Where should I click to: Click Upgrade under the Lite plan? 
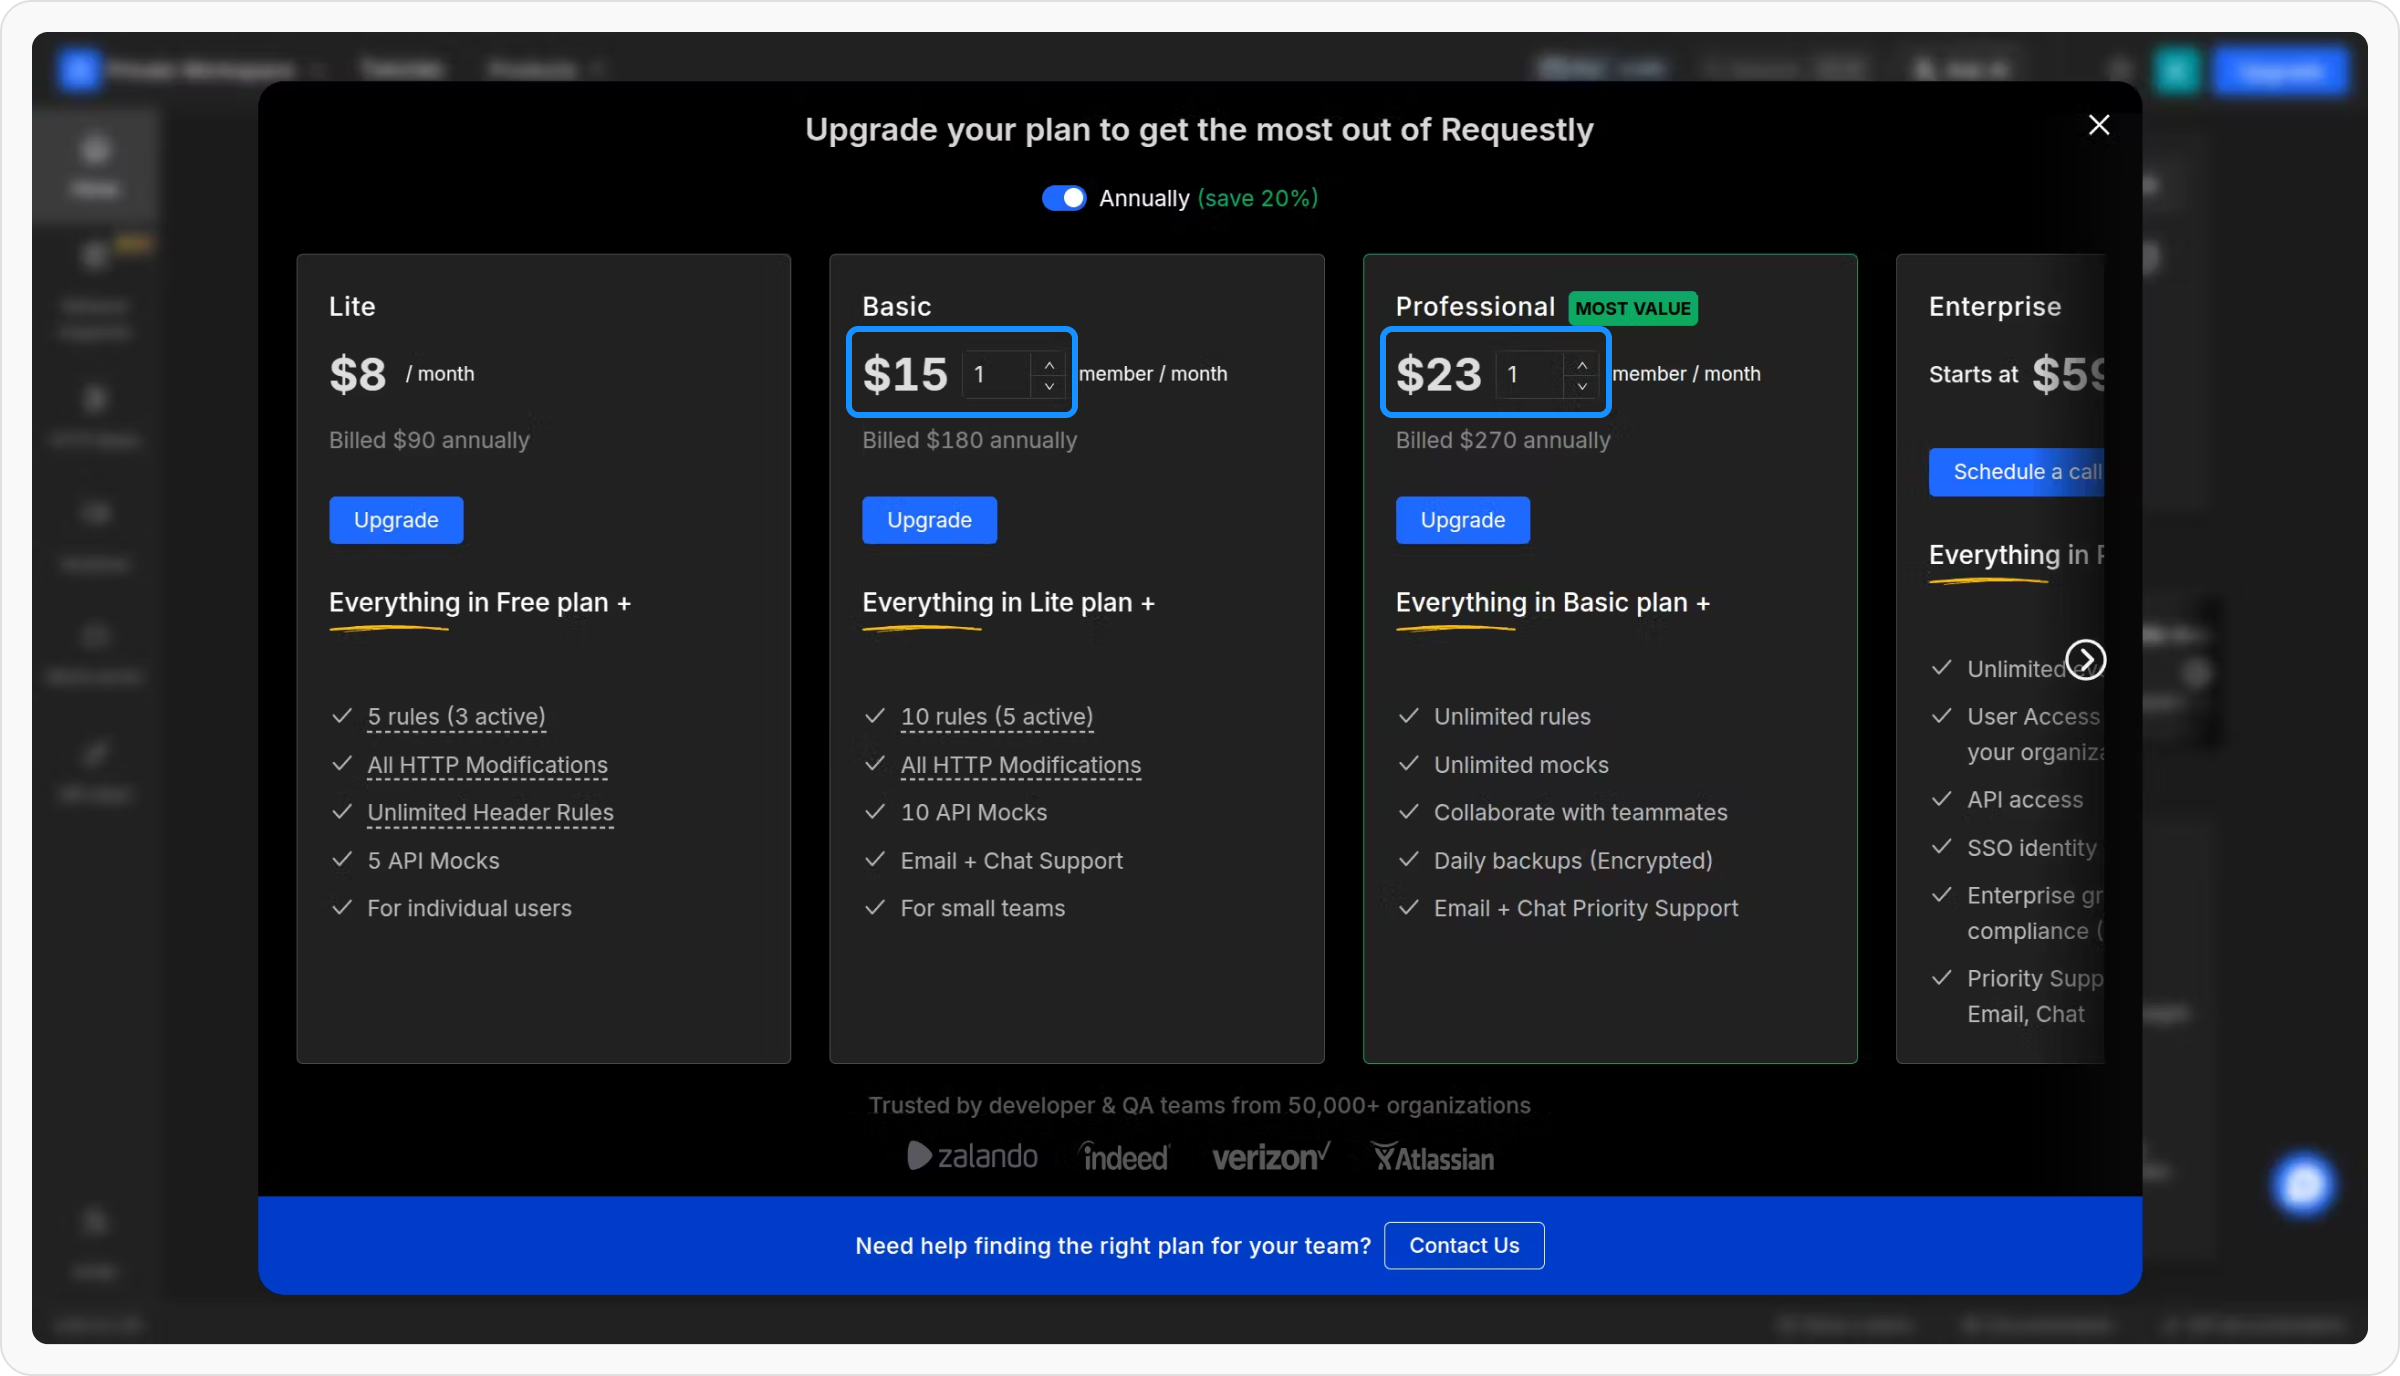coord(396,520)
